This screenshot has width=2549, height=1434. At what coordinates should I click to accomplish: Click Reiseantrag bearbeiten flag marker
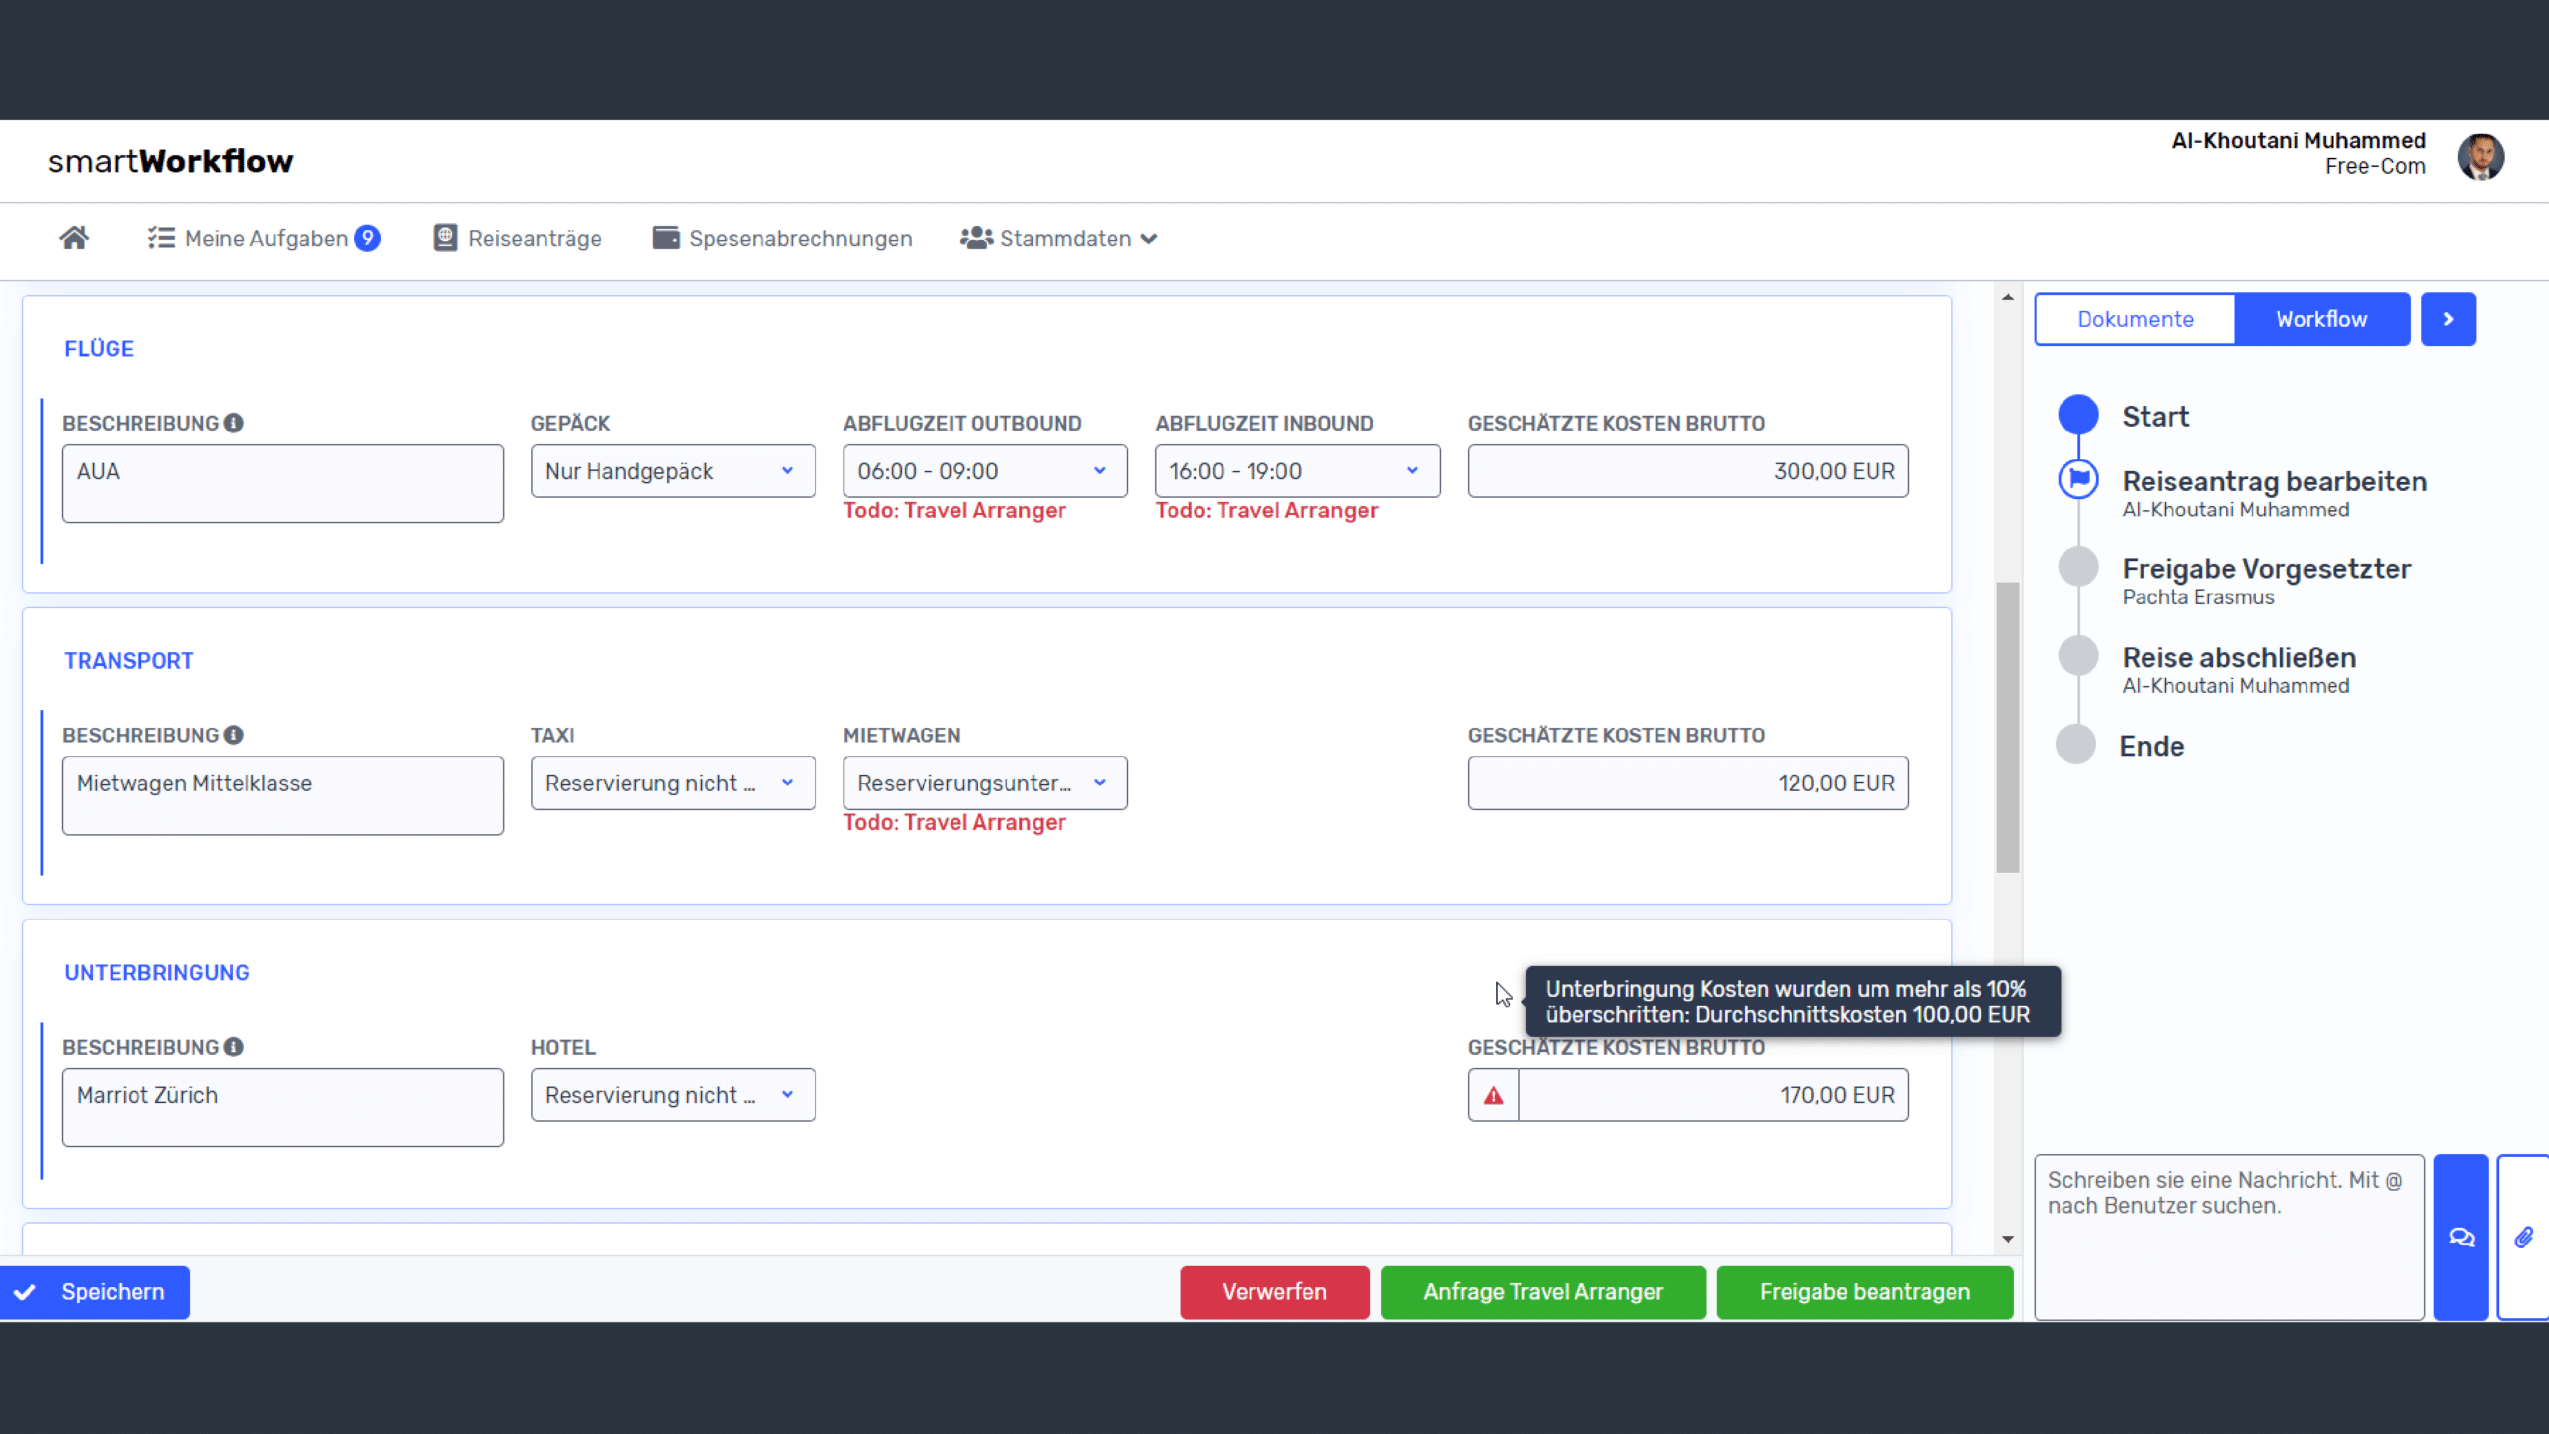[x=2078, y=479]
